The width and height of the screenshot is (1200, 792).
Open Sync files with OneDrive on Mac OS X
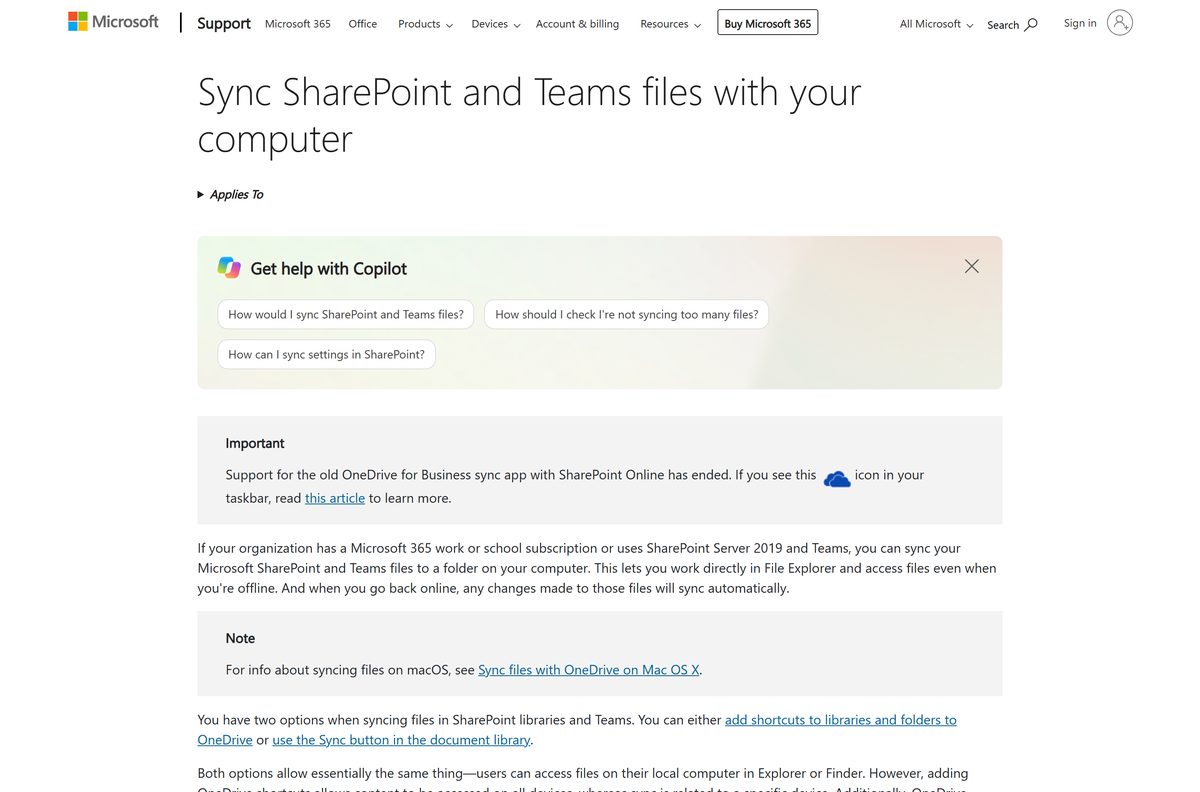589,670
